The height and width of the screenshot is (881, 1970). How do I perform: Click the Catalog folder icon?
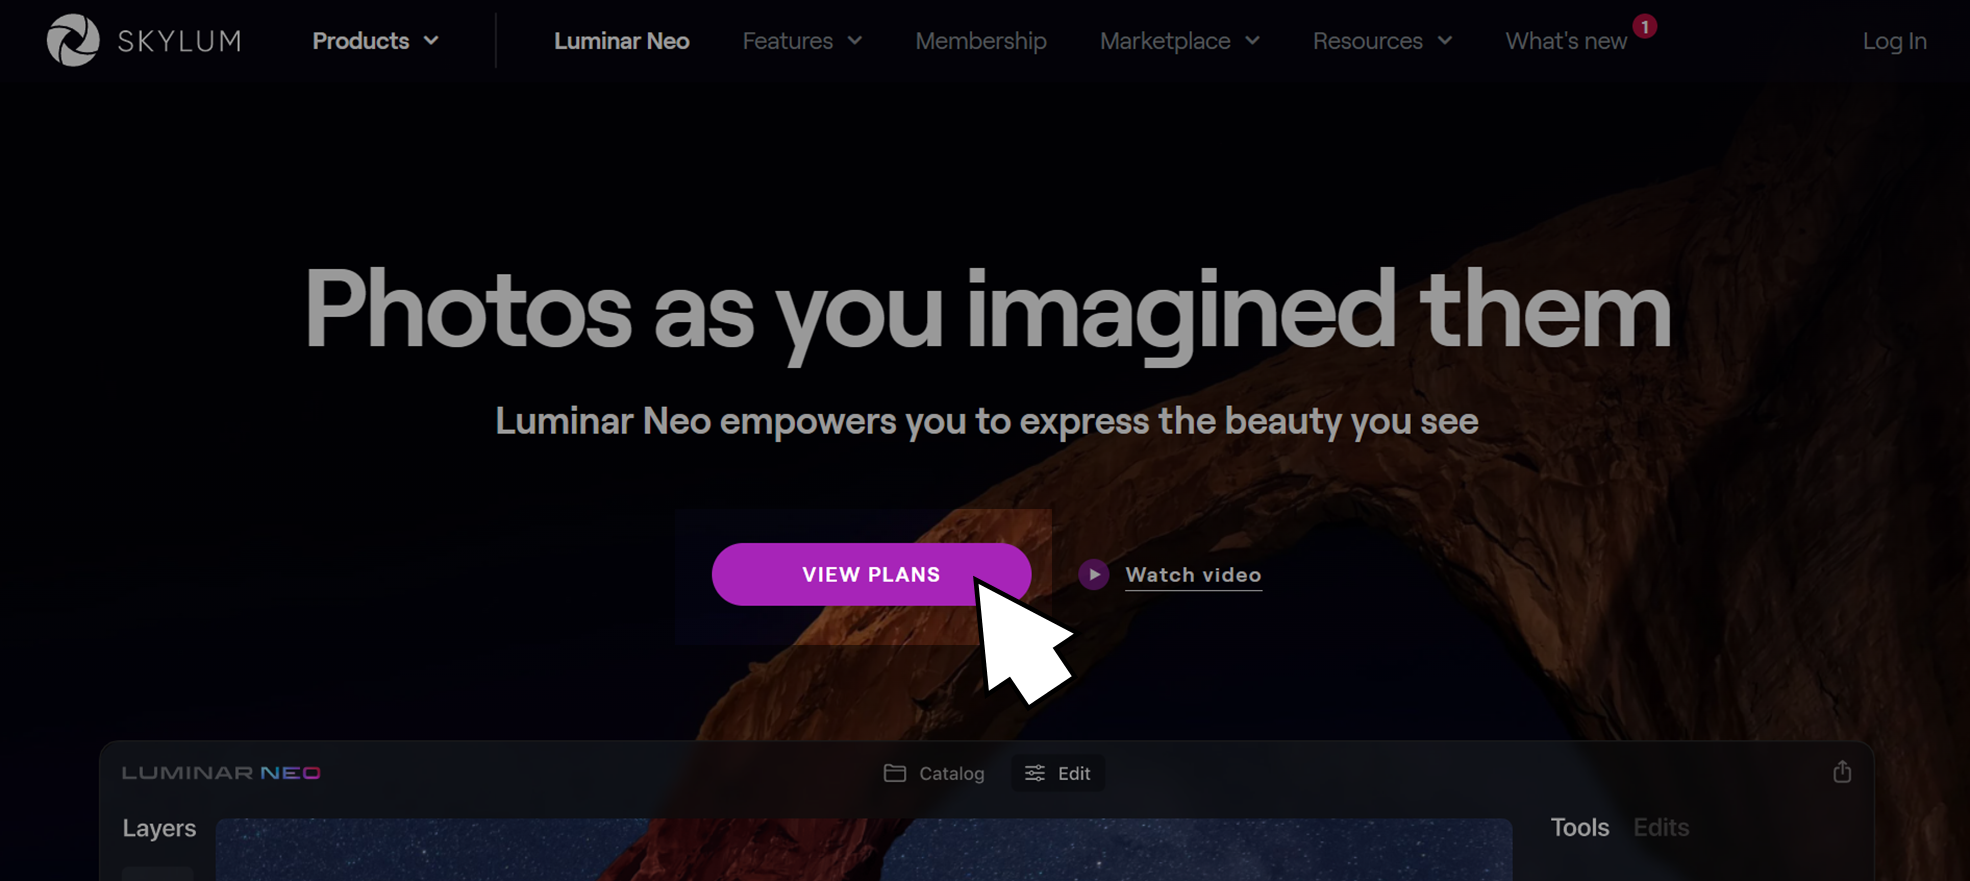tap(895, 773)
